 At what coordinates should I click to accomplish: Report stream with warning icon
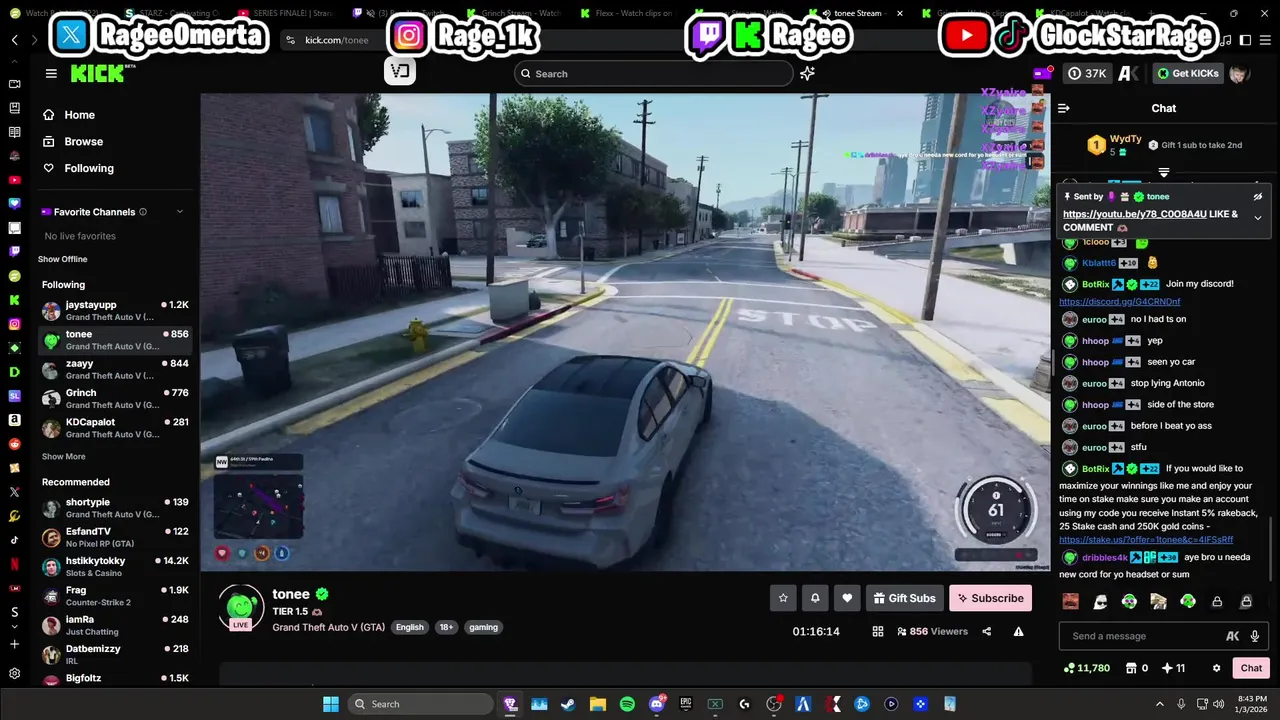(x=1018, y=632)
